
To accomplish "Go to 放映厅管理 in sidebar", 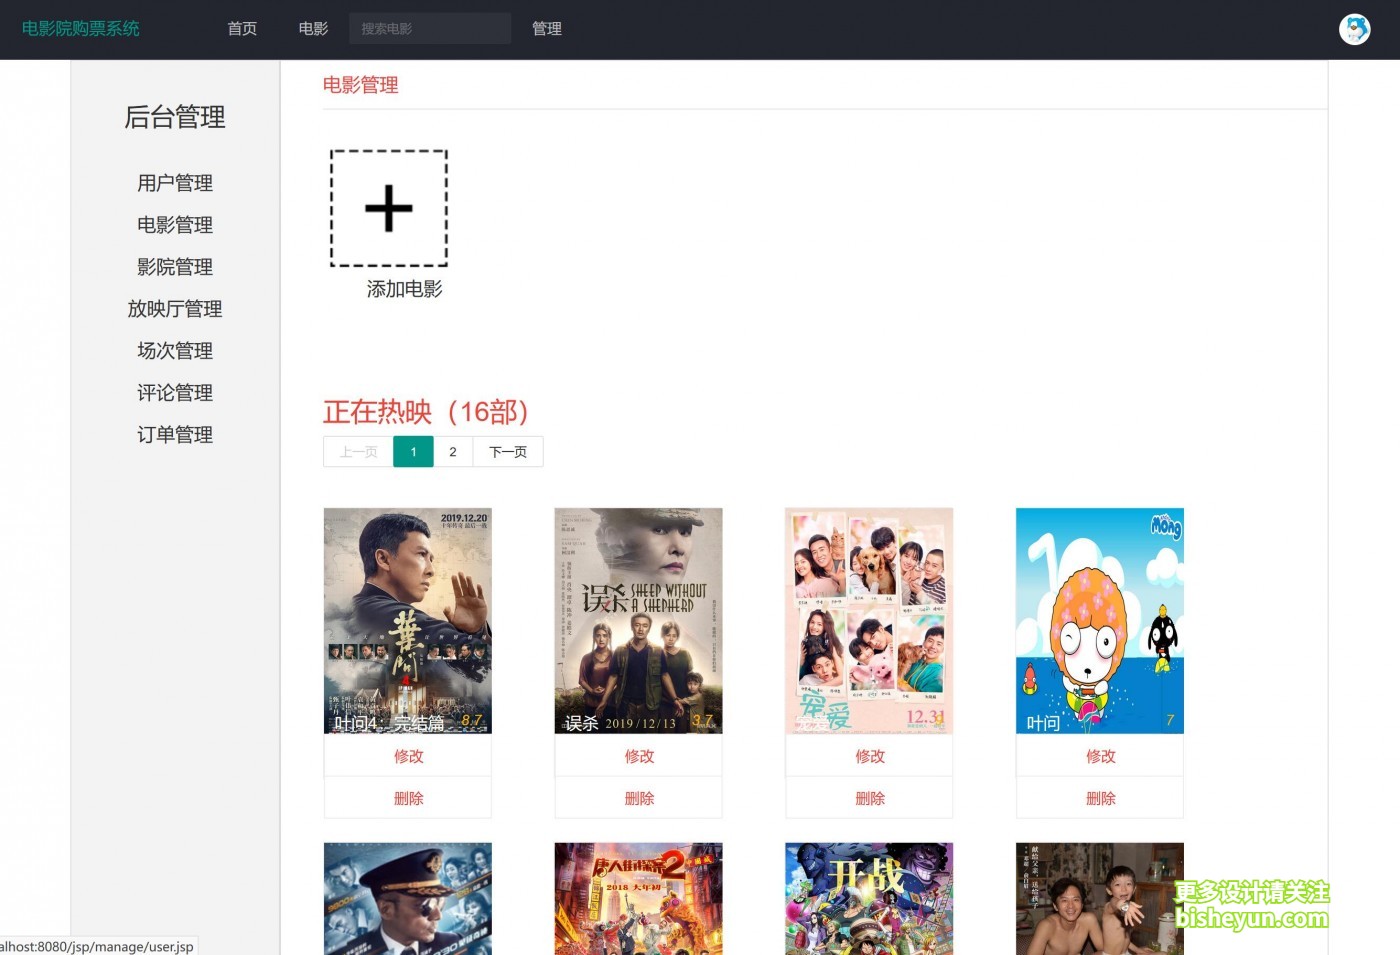I will click(175, 309).
